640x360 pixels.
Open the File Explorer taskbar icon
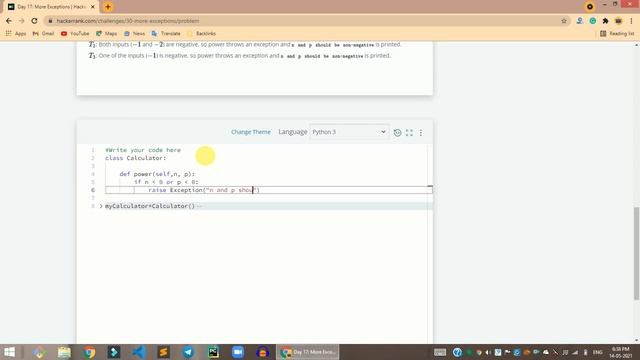click(64, 352)
